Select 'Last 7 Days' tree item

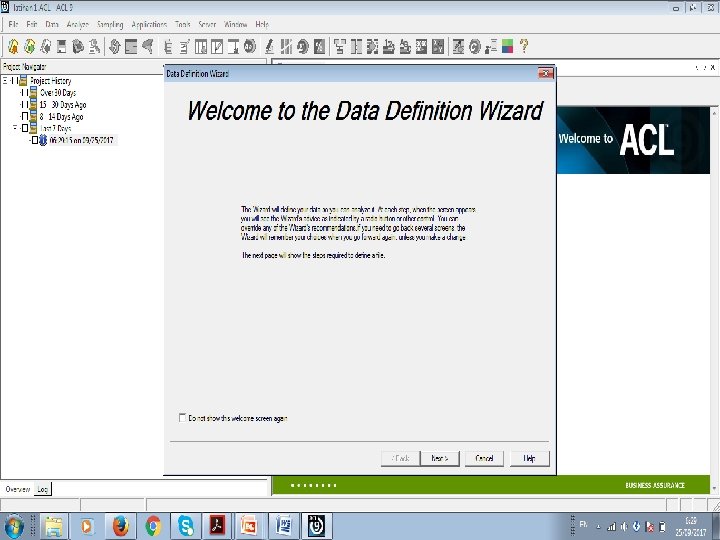pyautogui.click(x=56, y=128)
